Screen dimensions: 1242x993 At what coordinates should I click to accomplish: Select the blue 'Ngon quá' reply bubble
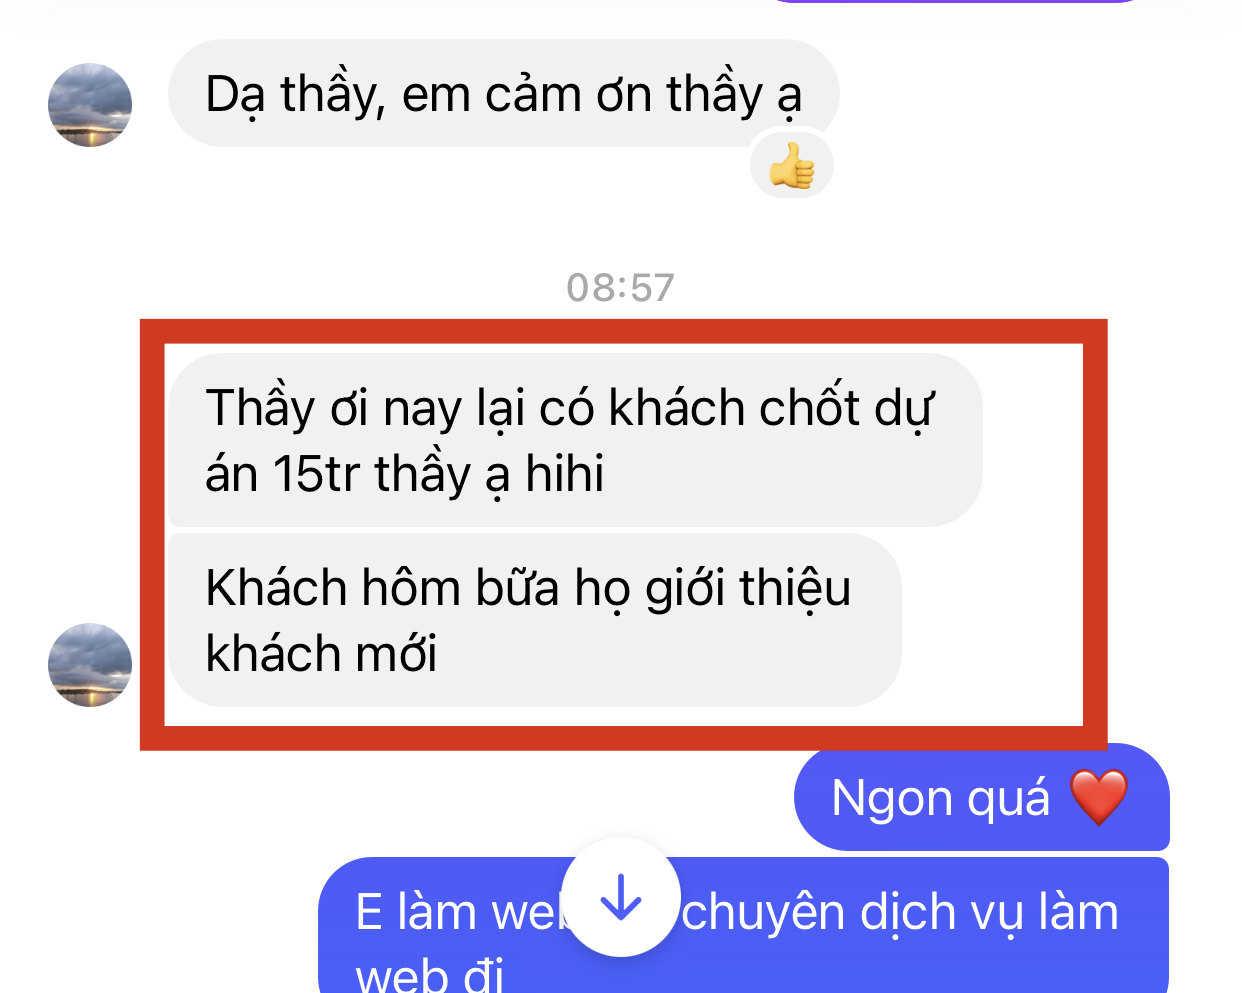982,797
